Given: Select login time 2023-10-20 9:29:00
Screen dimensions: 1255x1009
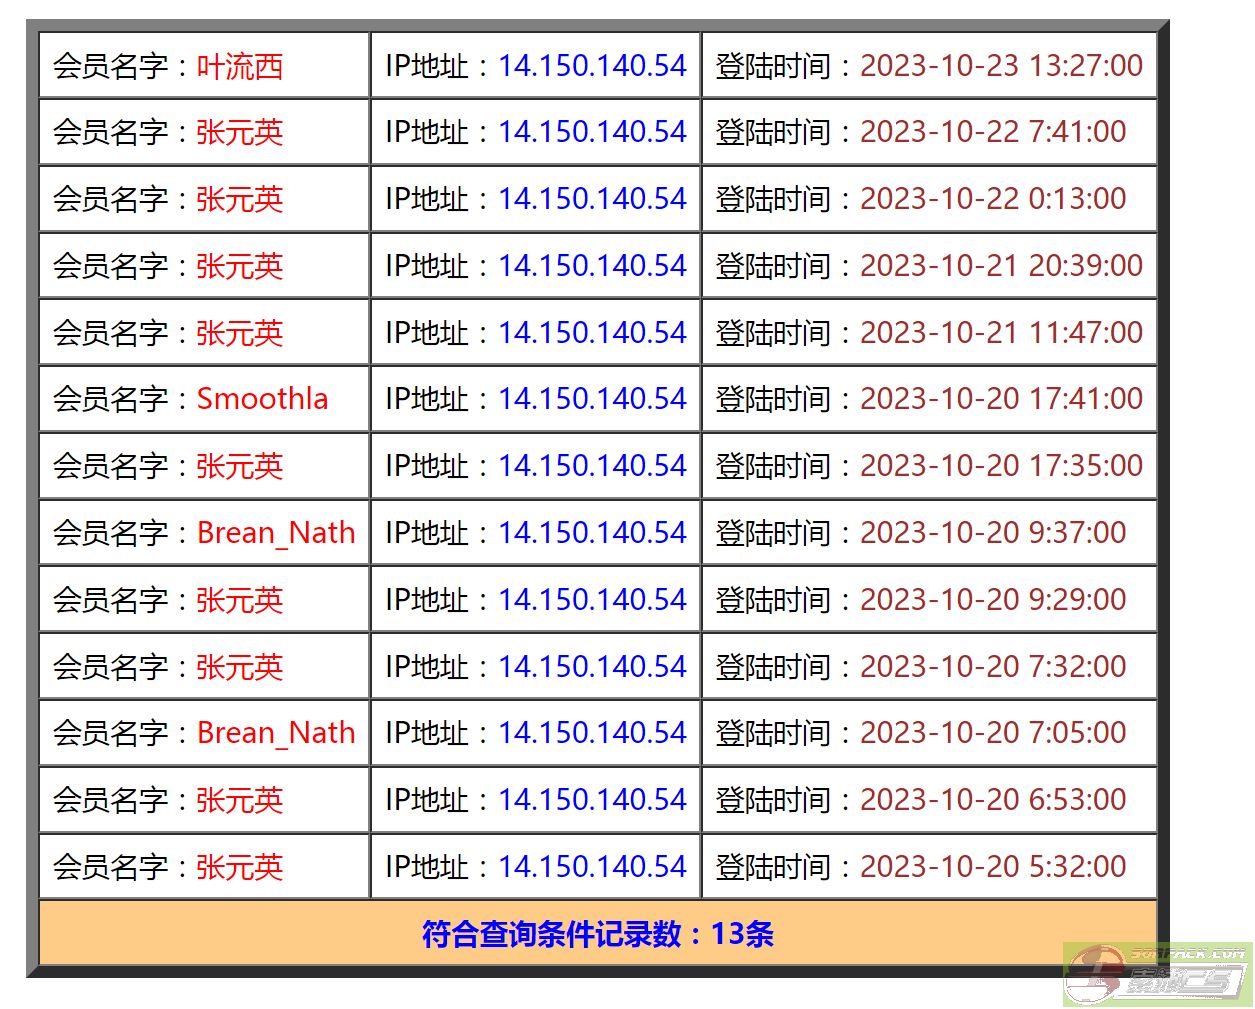Looking at the screenshot, I should (993, 600).
